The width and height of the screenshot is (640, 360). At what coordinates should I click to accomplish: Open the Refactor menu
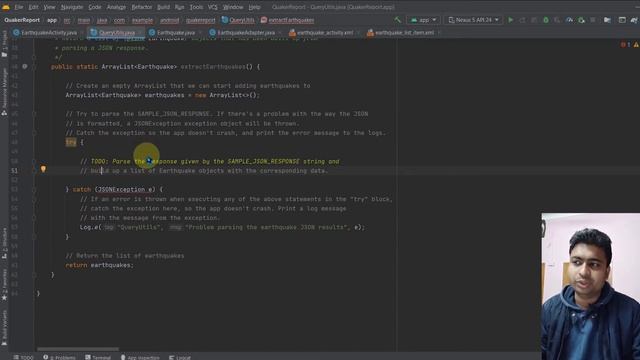tap(142, 7)
